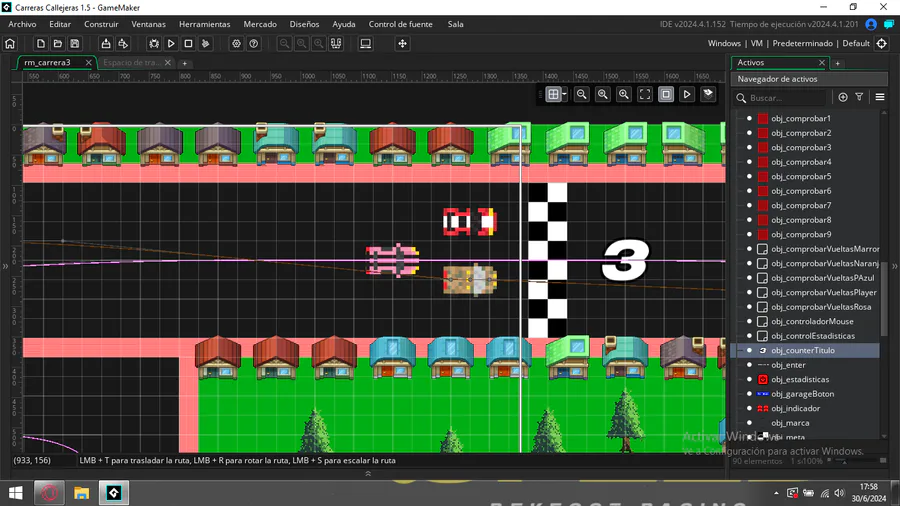Close the Activos panel tab
Image resolution: width=900 pixels, height=506 pixels.
tap(821, 63)
